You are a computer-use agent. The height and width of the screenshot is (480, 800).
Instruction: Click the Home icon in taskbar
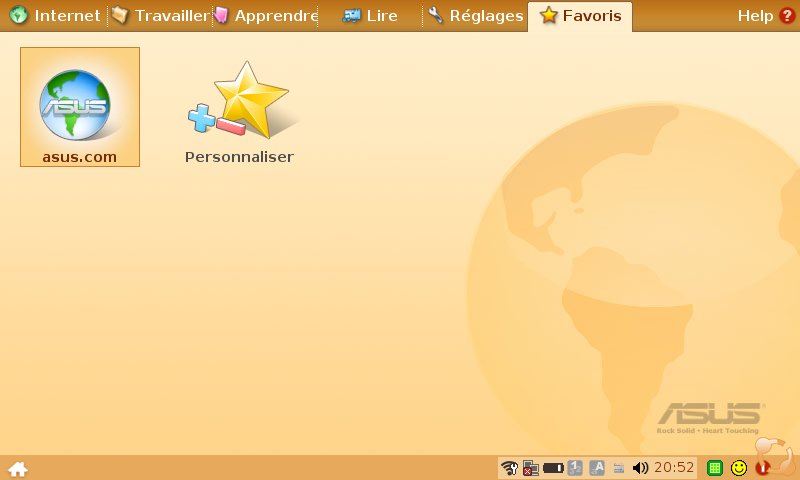18,469
